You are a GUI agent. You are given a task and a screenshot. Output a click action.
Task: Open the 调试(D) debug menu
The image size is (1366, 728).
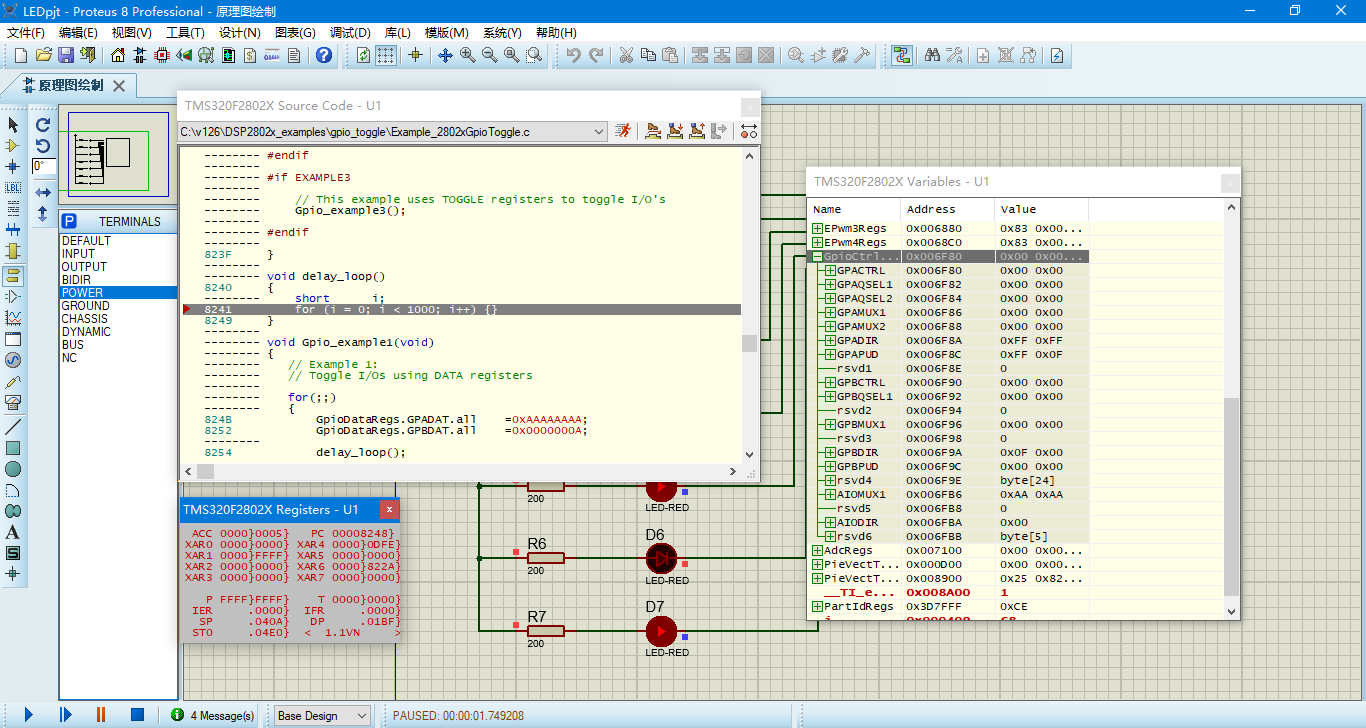[350, 33]
